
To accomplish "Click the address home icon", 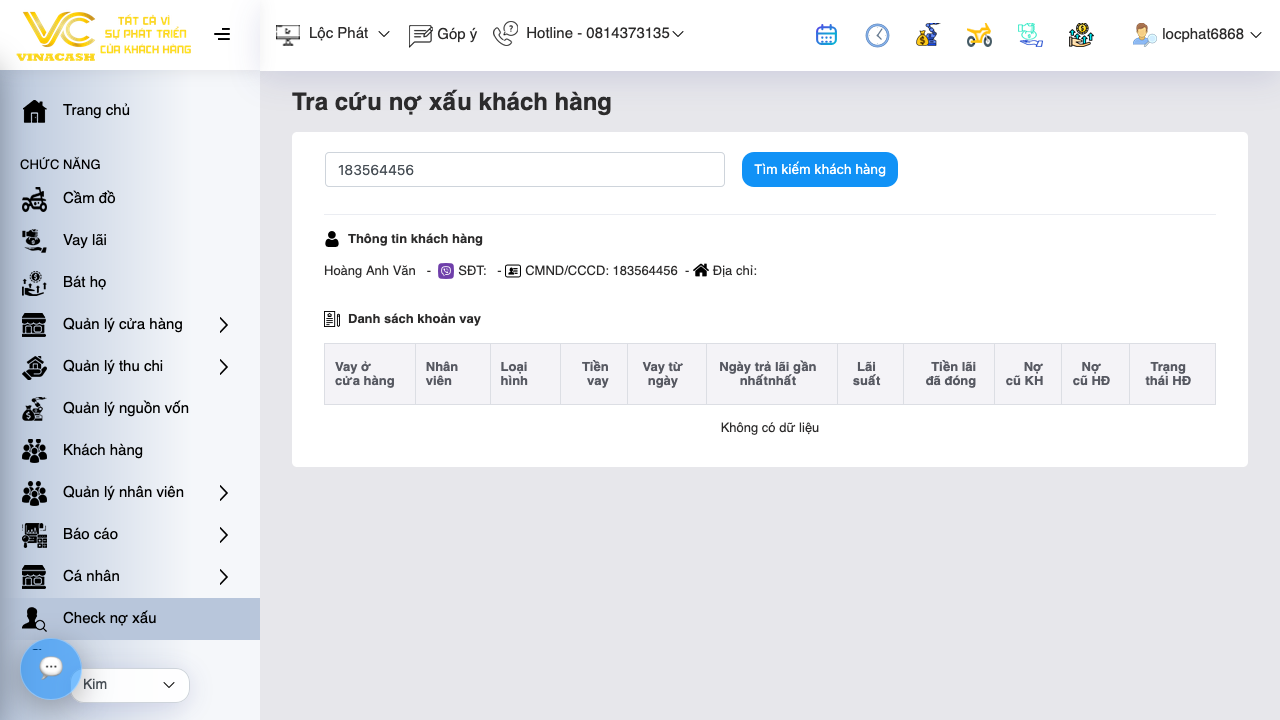I will 701,270.
